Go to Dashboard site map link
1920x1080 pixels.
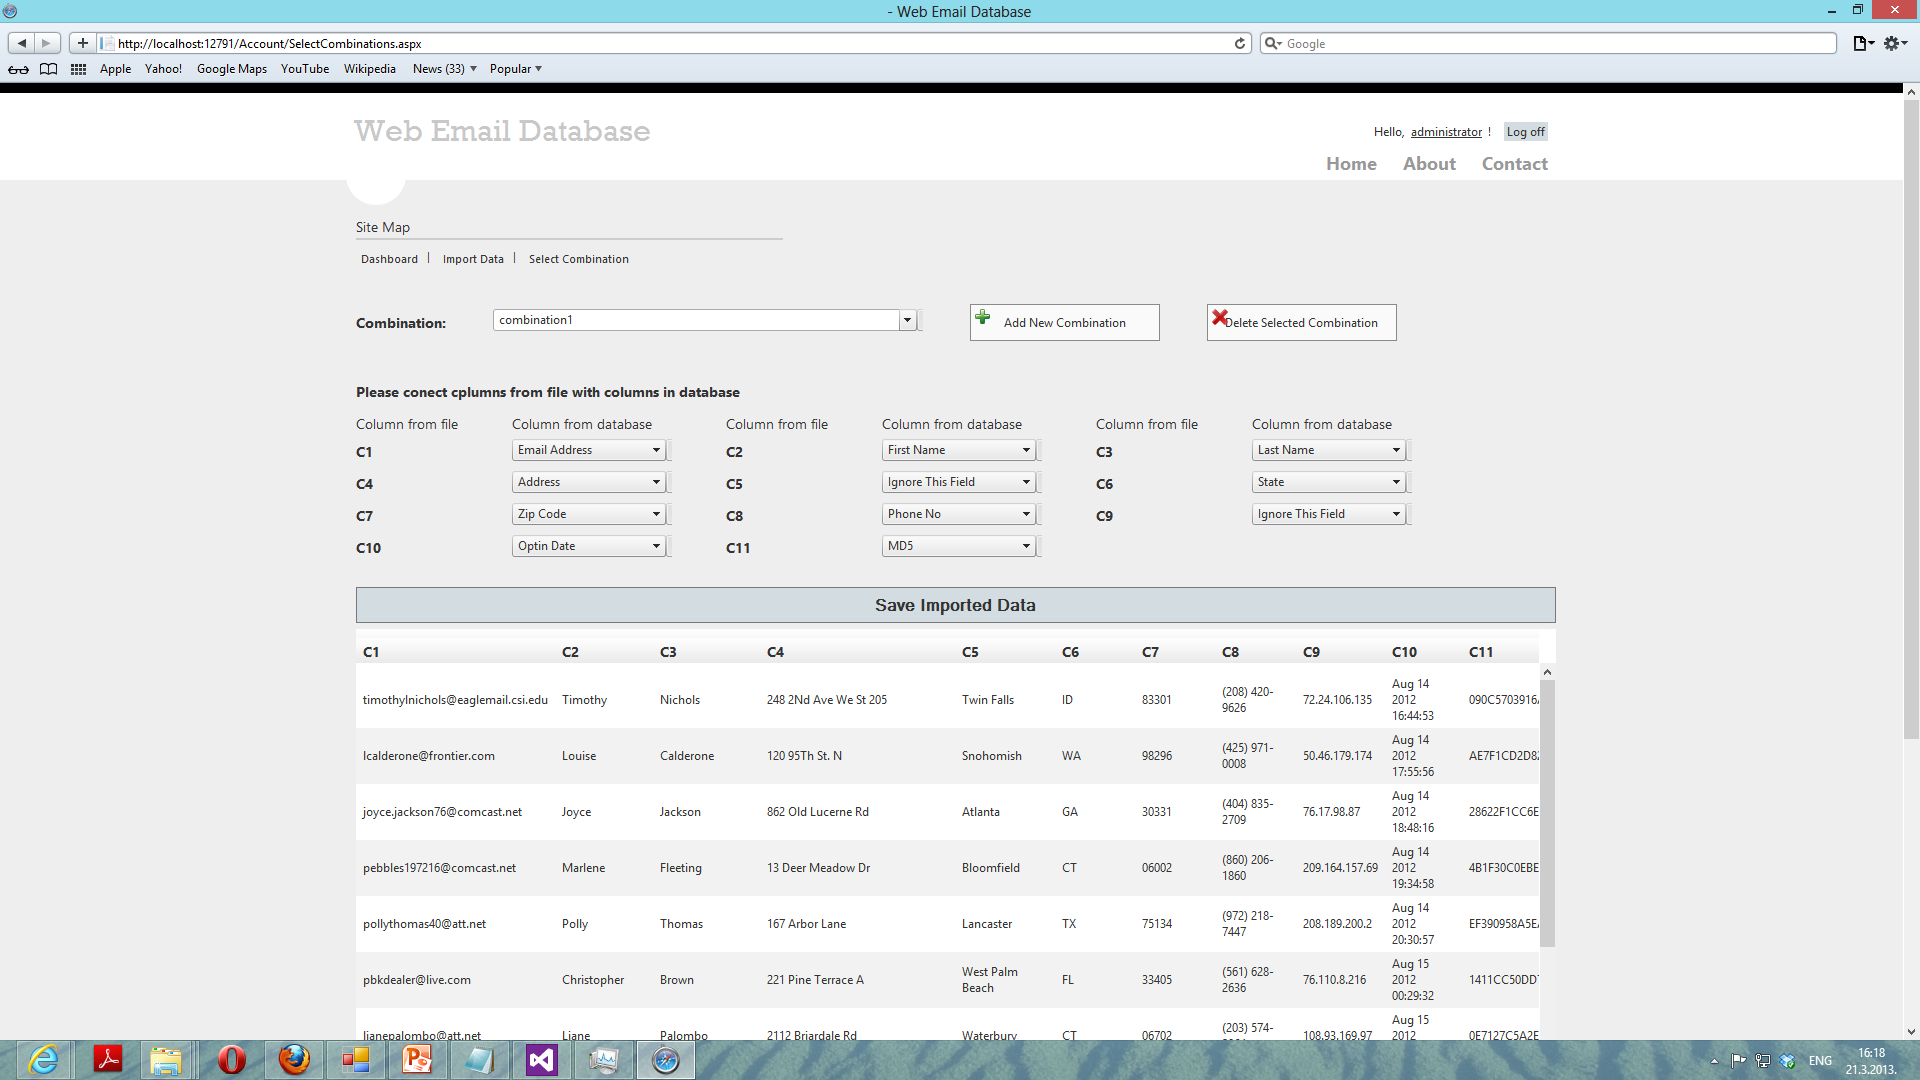pyautogui.click(x=389, y=259)
